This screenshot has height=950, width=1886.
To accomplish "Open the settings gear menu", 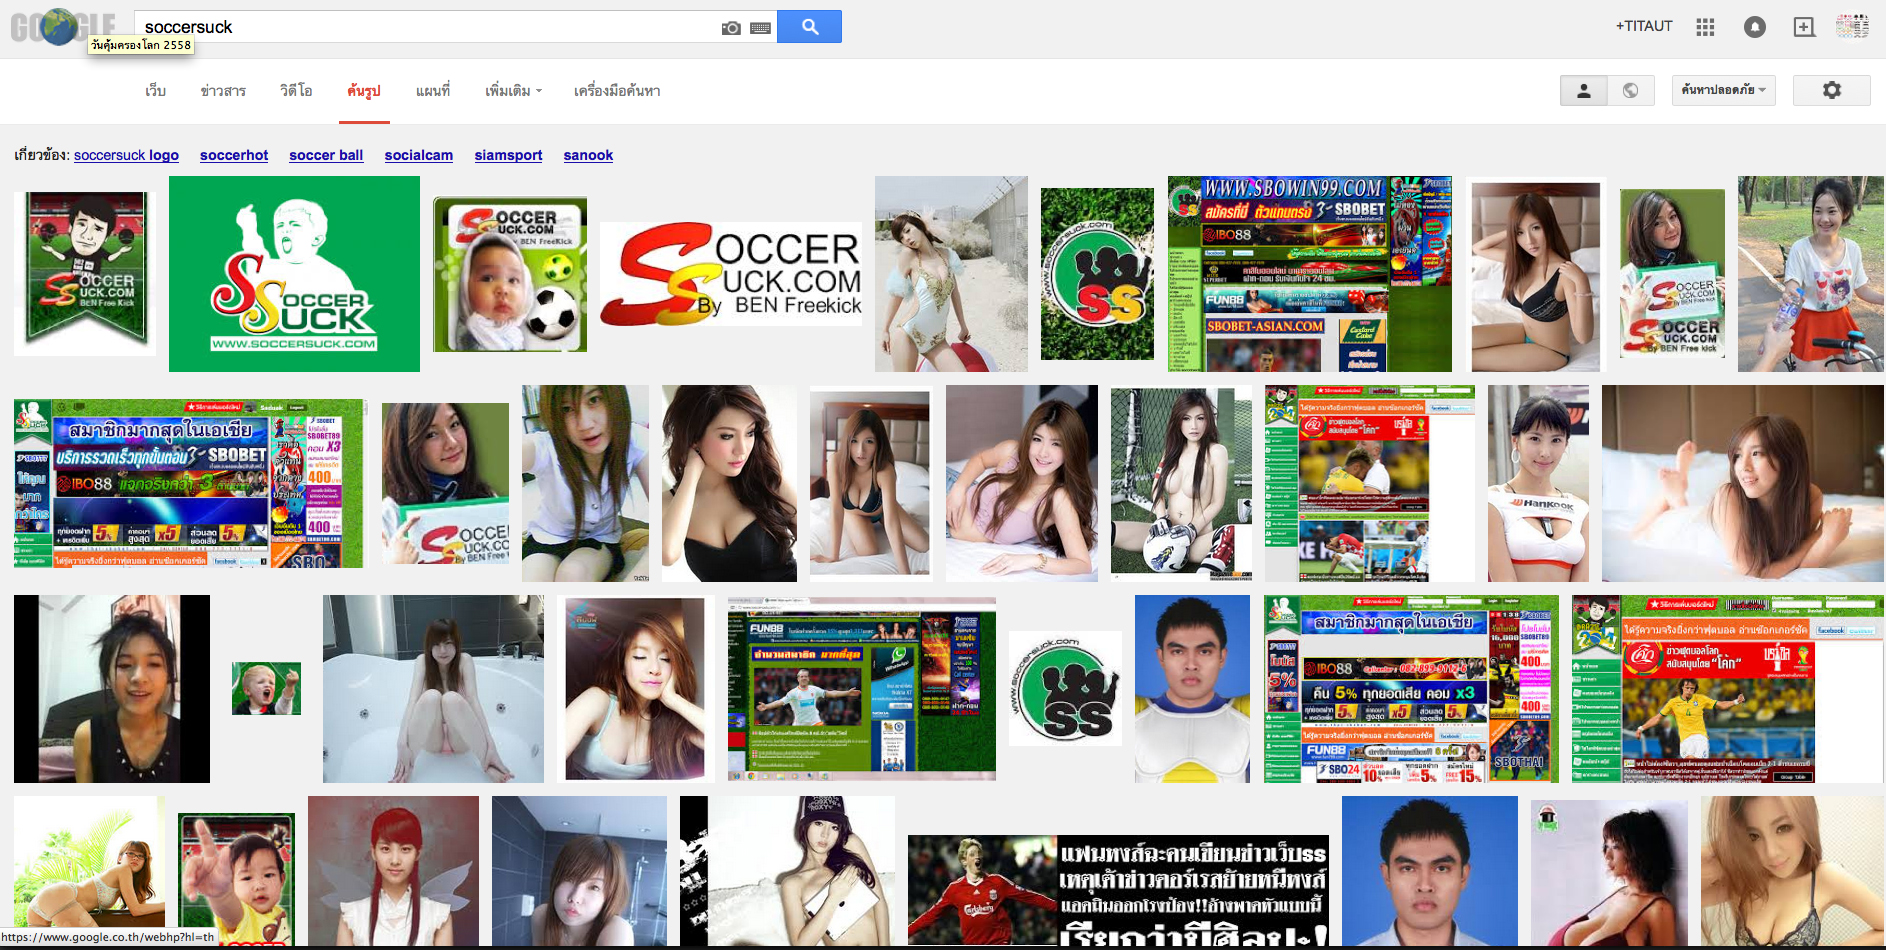I will (x=1831, y=90).
